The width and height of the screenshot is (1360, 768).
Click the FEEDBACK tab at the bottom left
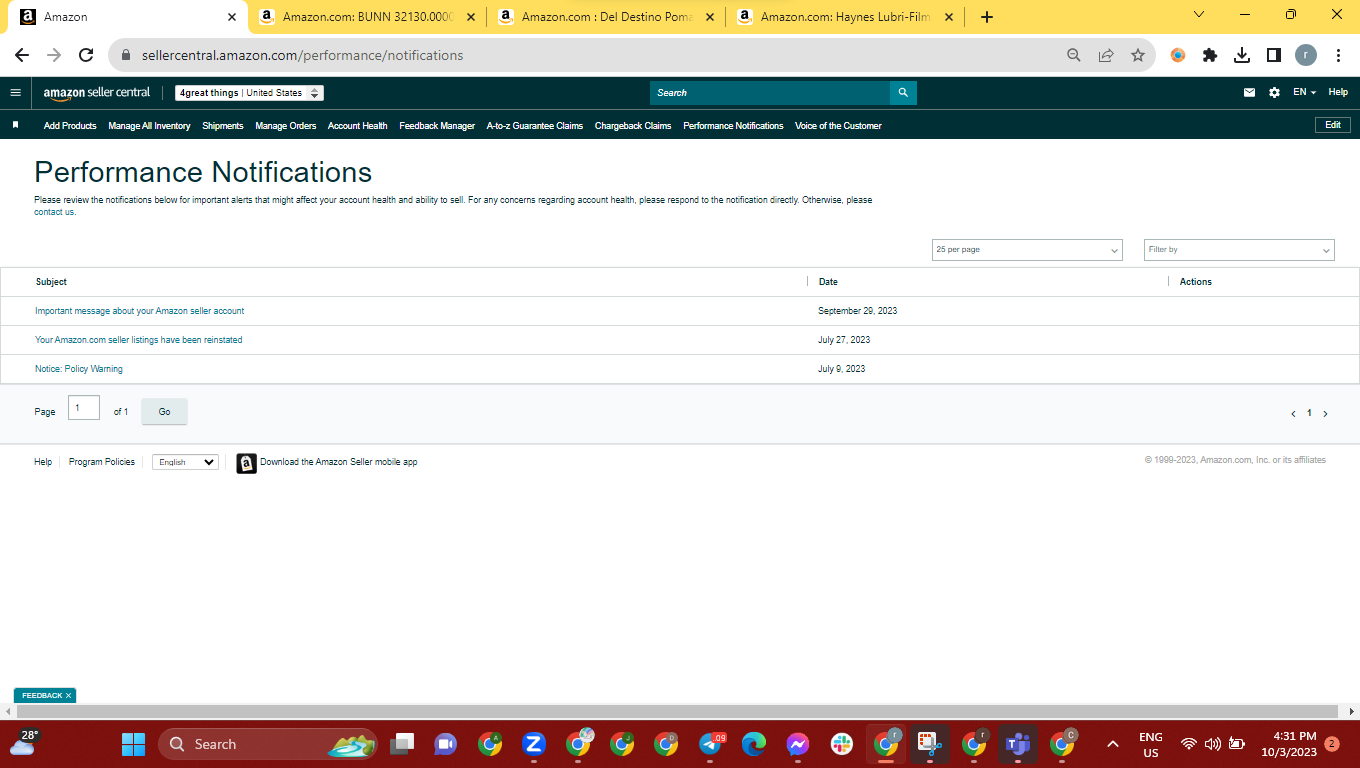(45, 695)
